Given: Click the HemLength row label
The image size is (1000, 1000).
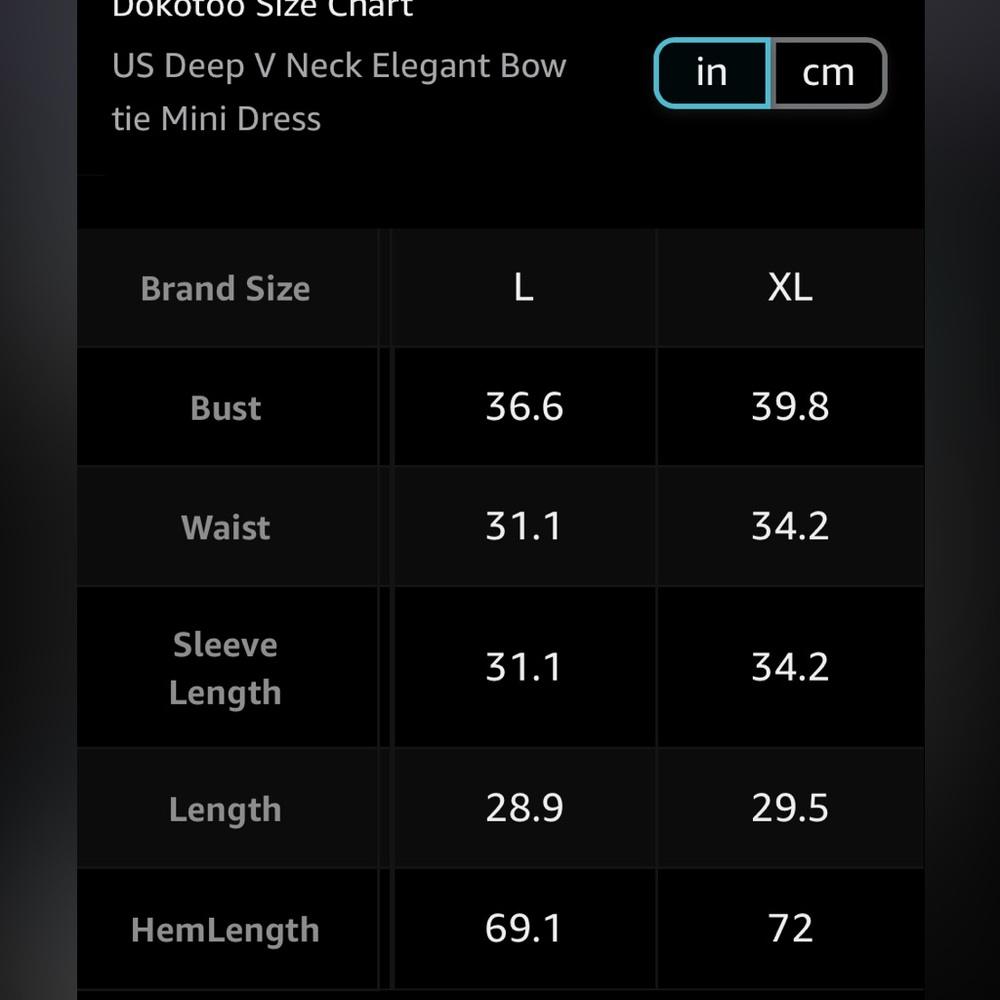Looking at the screenshot, I should tap(226, 929).
